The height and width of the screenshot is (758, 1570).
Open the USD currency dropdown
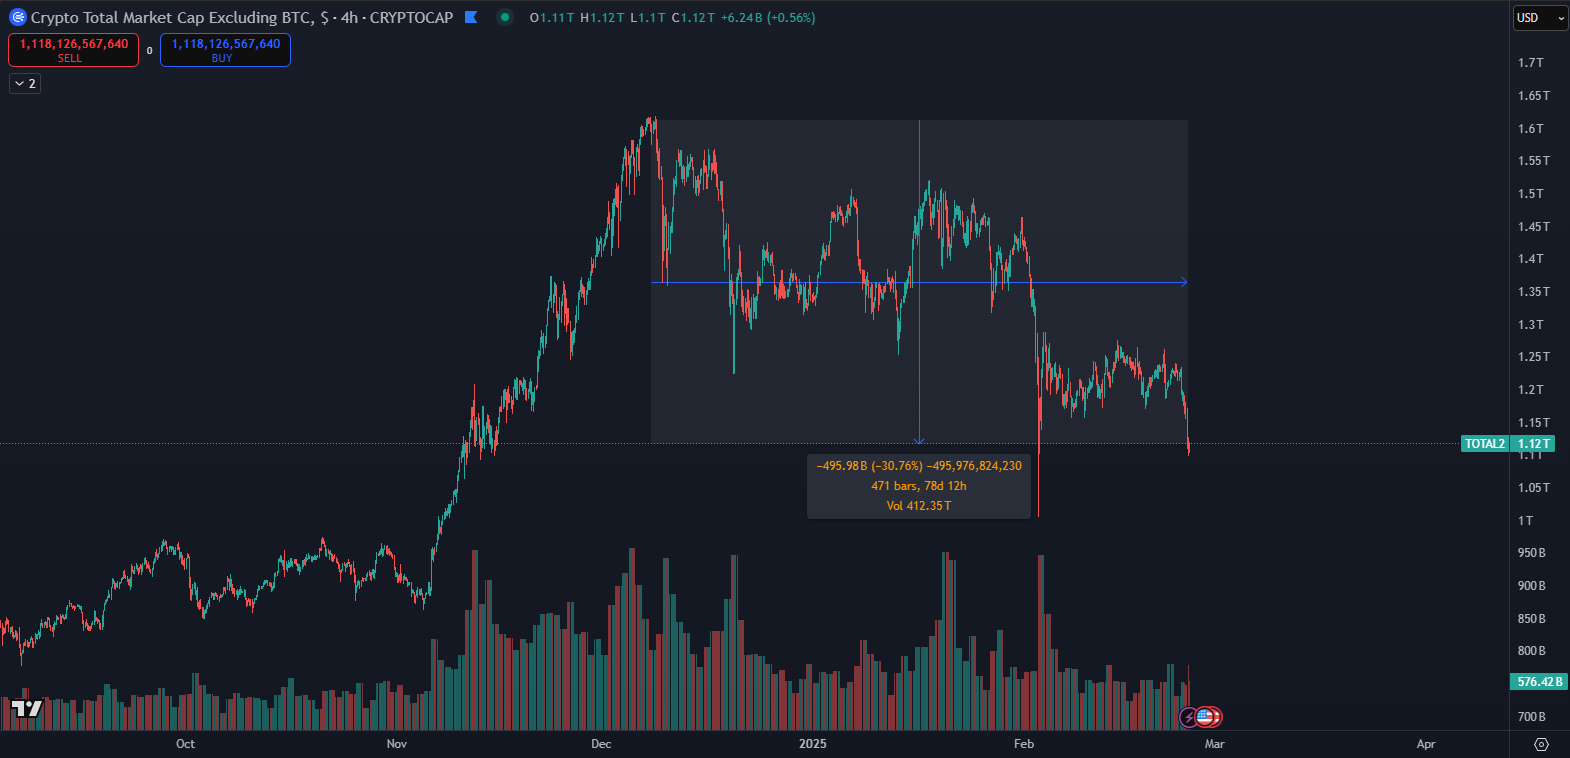point(1539,18)
